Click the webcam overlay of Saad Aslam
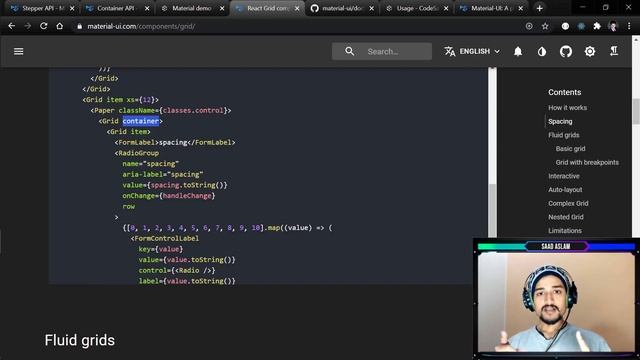 click(x=556, y=299)
